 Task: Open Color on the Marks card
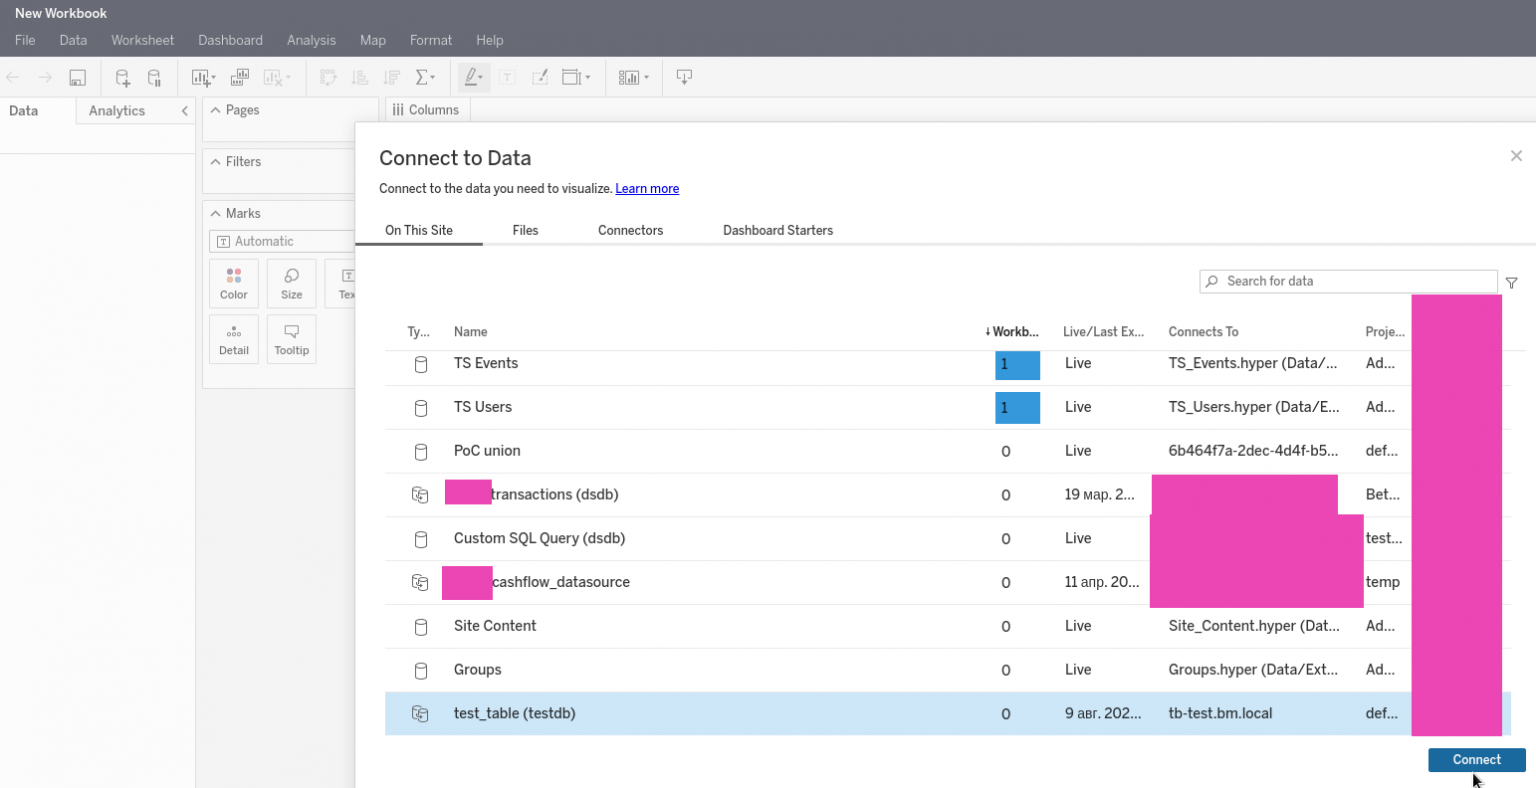click(x=233, y=282)
